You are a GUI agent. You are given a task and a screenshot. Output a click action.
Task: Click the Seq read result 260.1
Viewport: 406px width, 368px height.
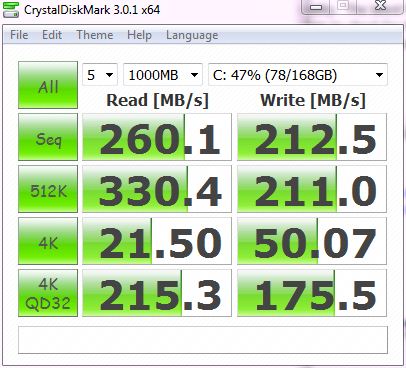[x=157, y=137]
